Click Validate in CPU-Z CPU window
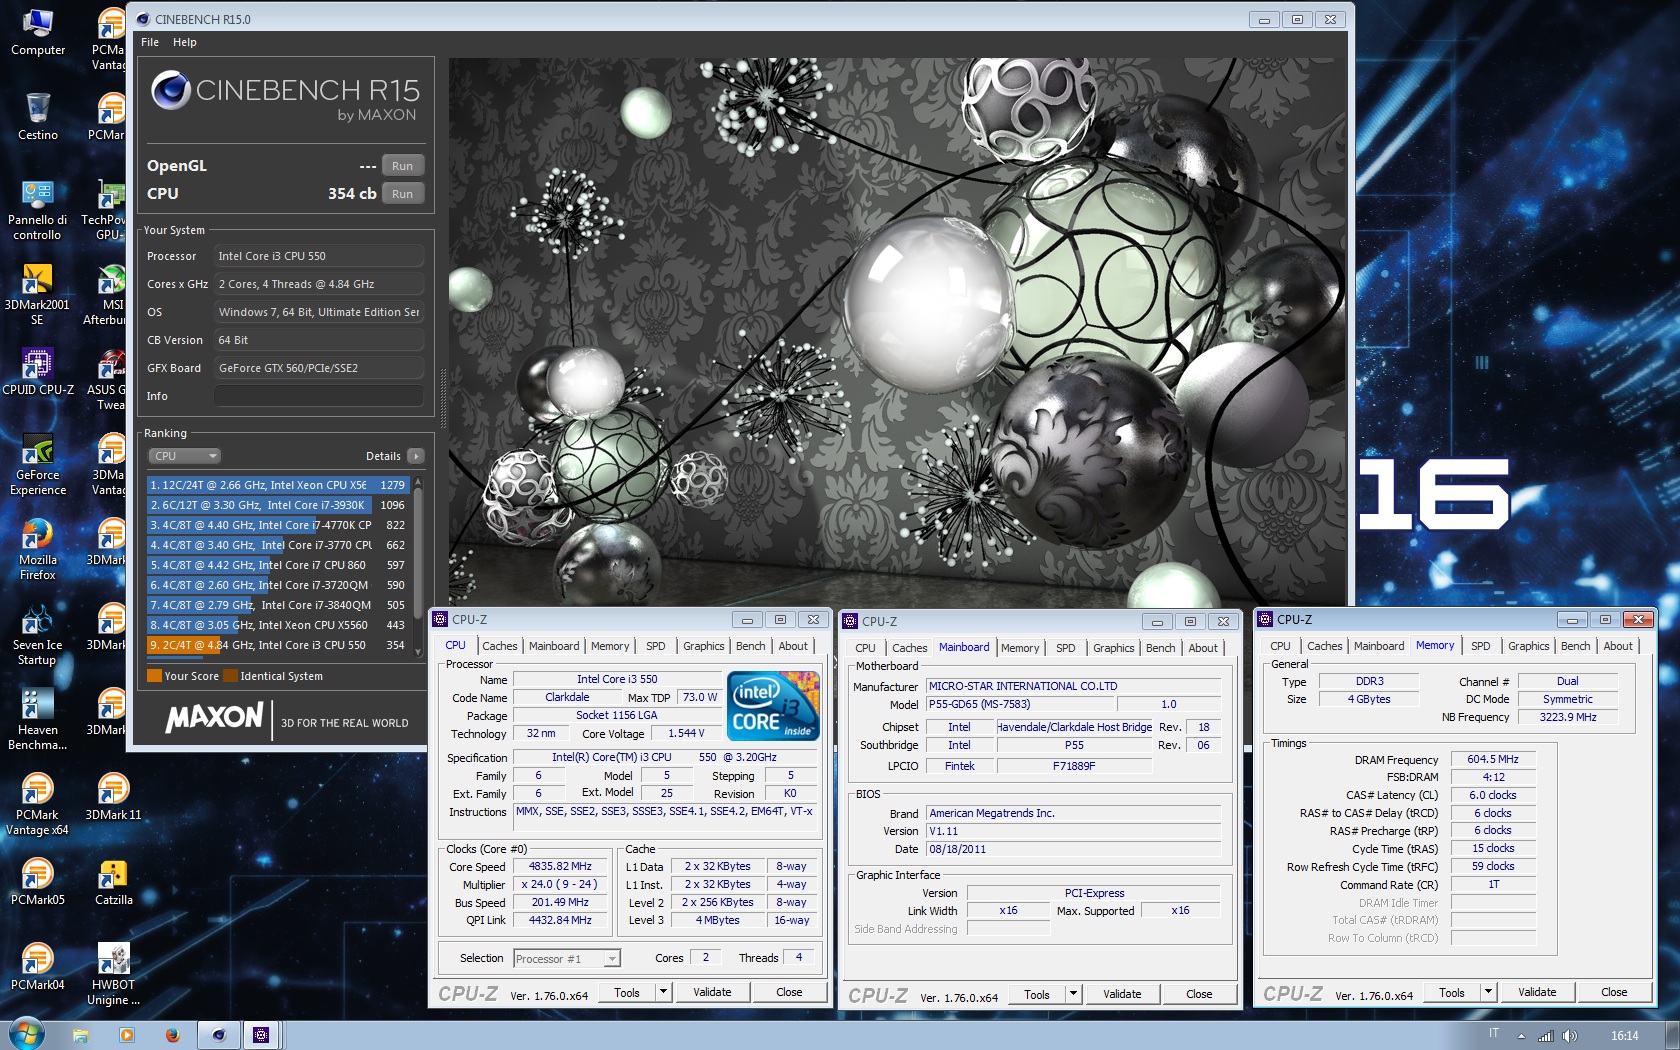The width and height of the screenshot is (1680, 1050). point(712,992)
